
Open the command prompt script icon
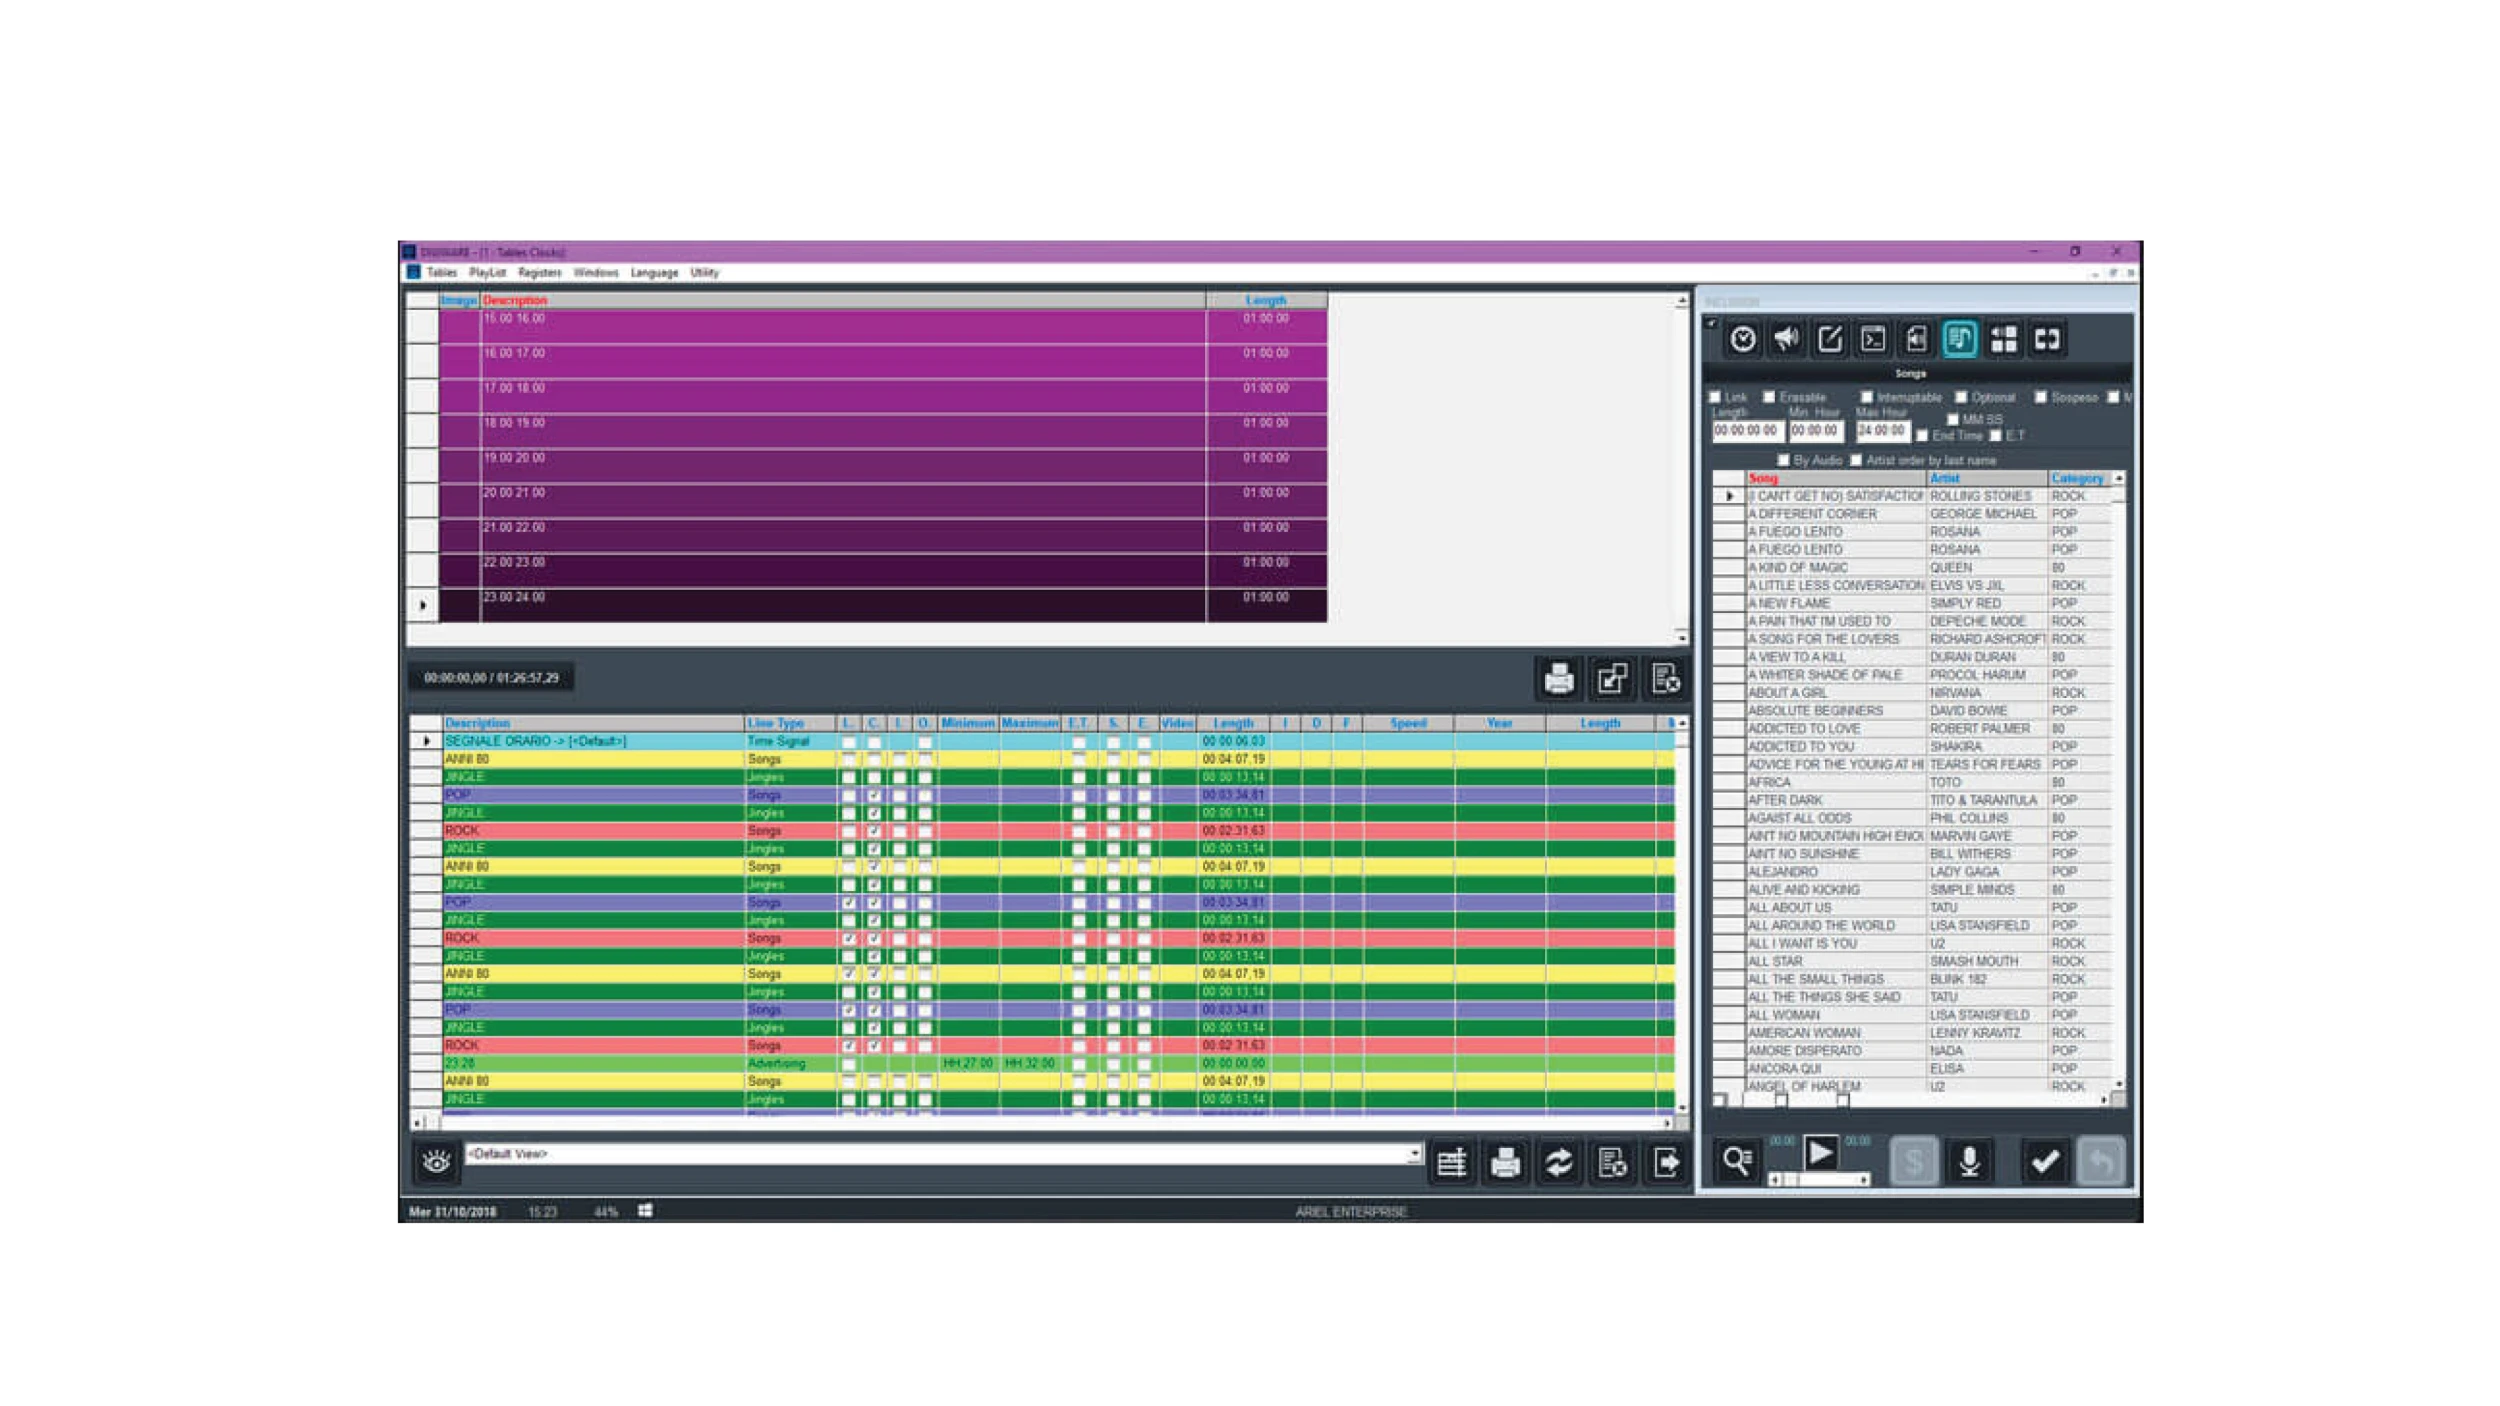[x=1873, y=340]
